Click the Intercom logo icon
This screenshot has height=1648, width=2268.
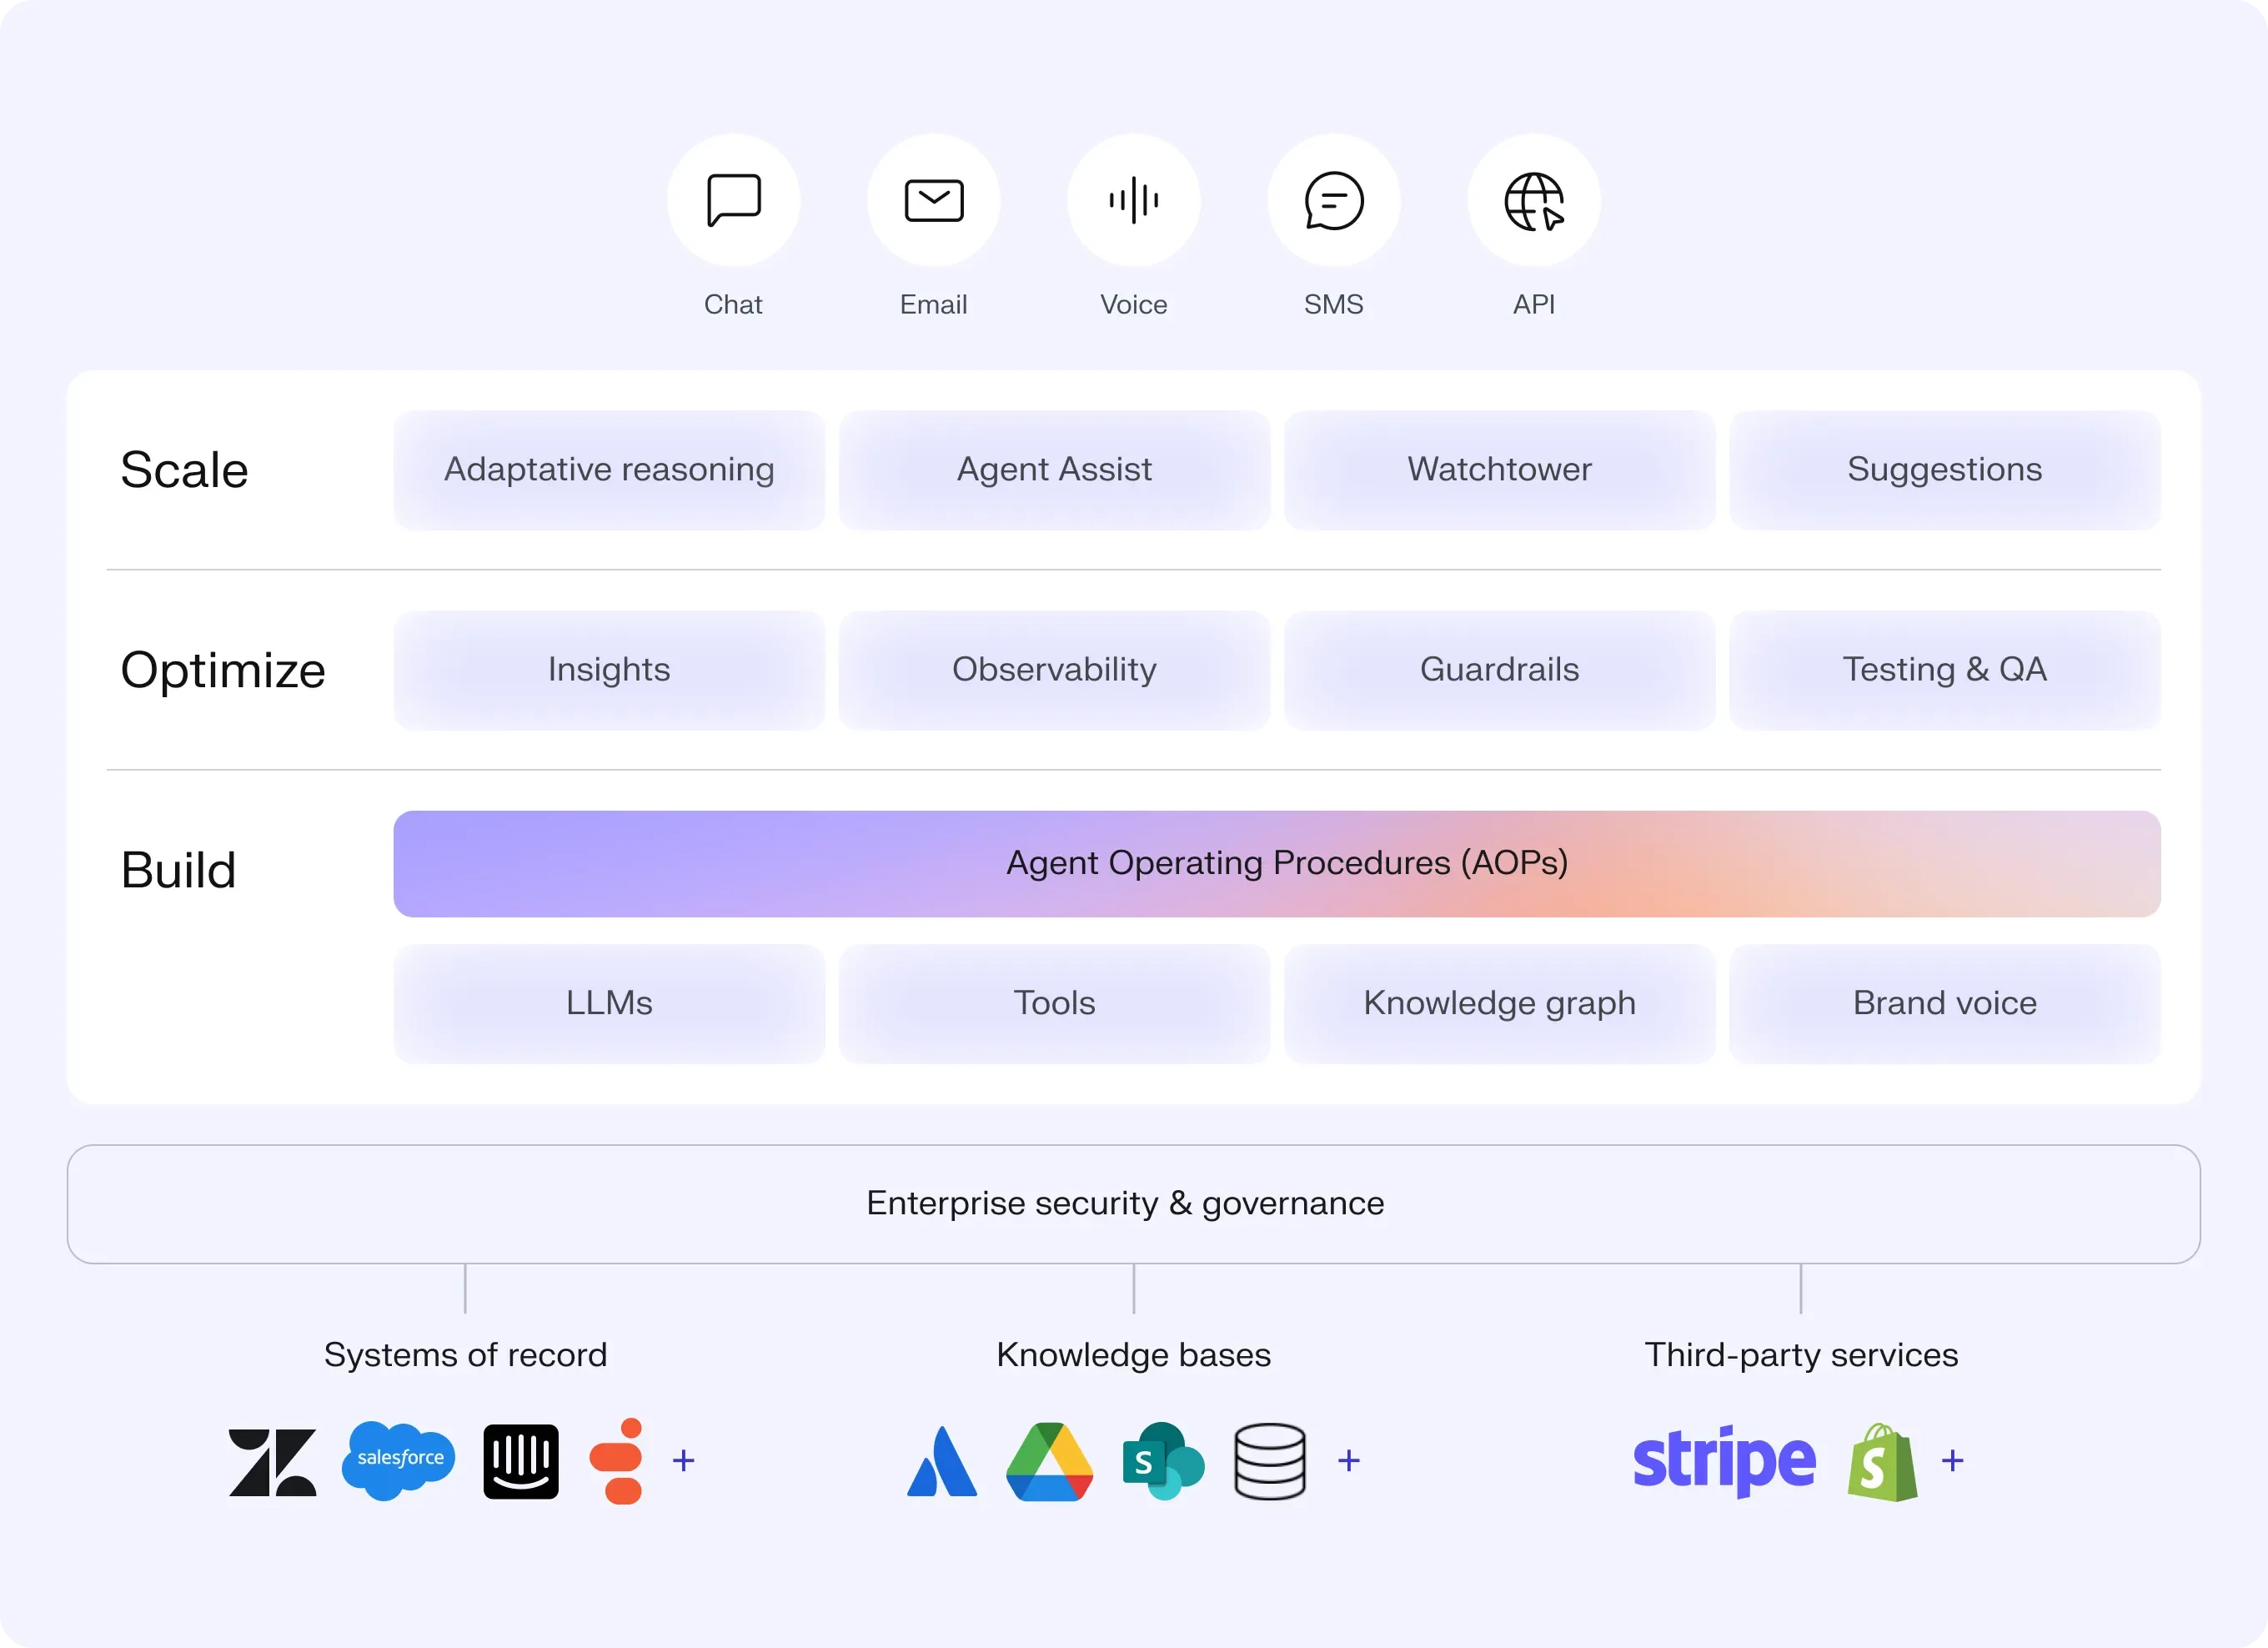(521, 1461)
